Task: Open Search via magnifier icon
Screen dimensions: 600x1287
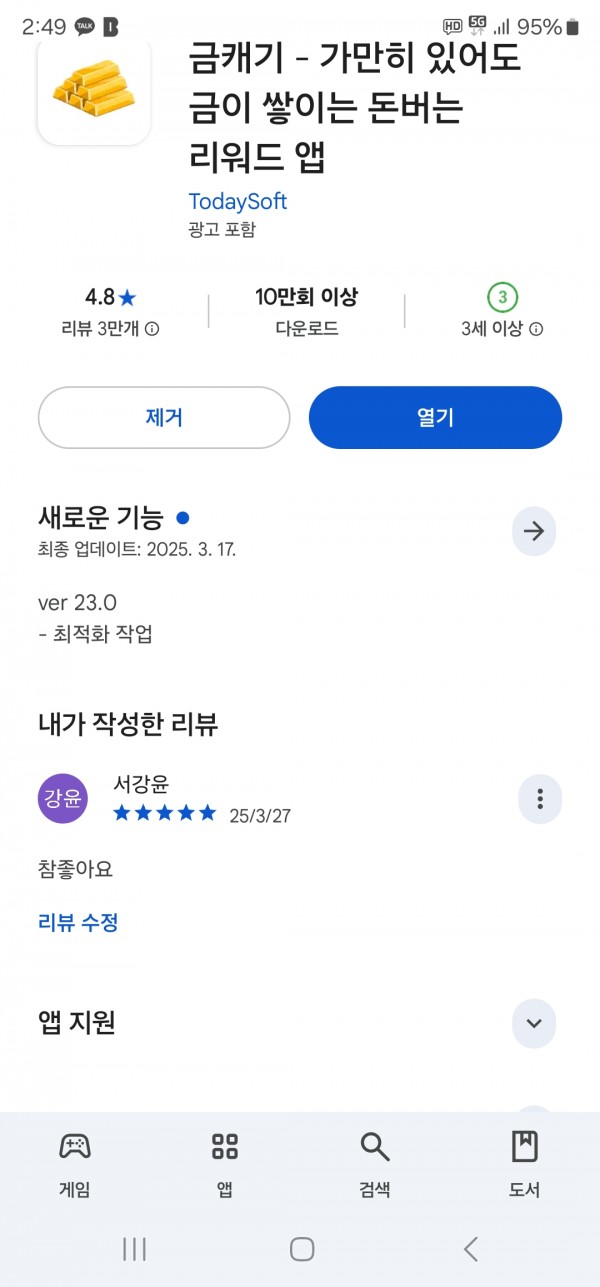Action: 375,1146
